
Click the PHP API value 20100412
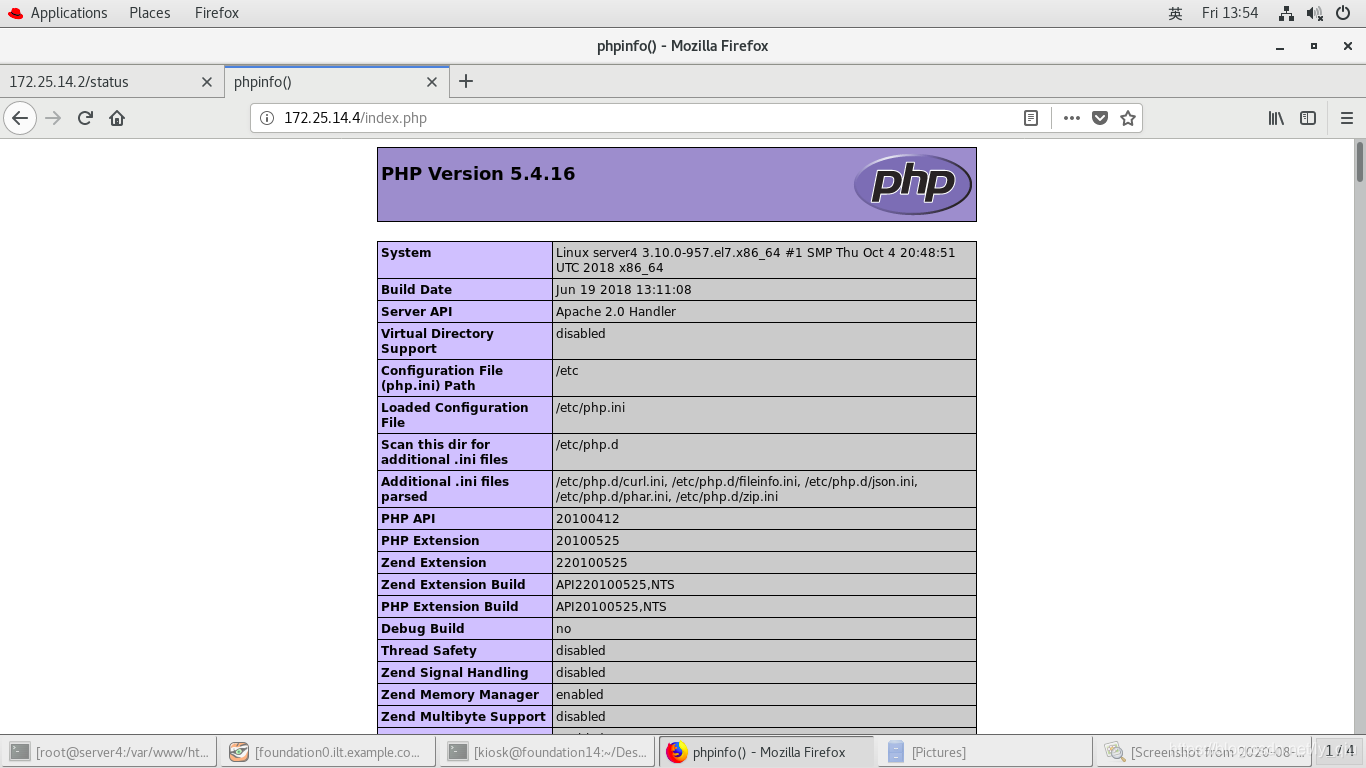point(588,519)
